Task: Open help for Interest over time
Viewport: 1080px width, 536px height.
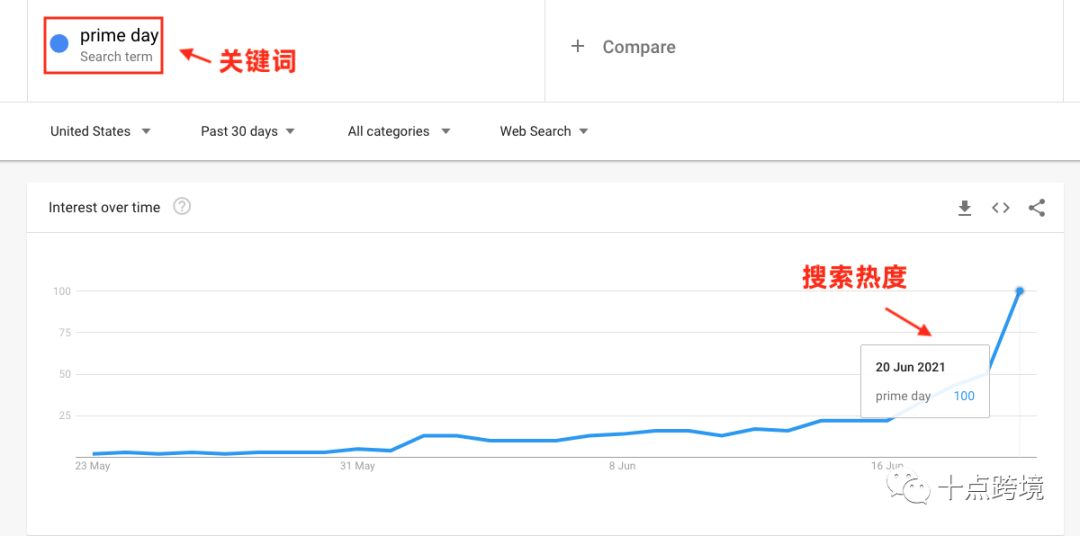Action: click(182, 206)
